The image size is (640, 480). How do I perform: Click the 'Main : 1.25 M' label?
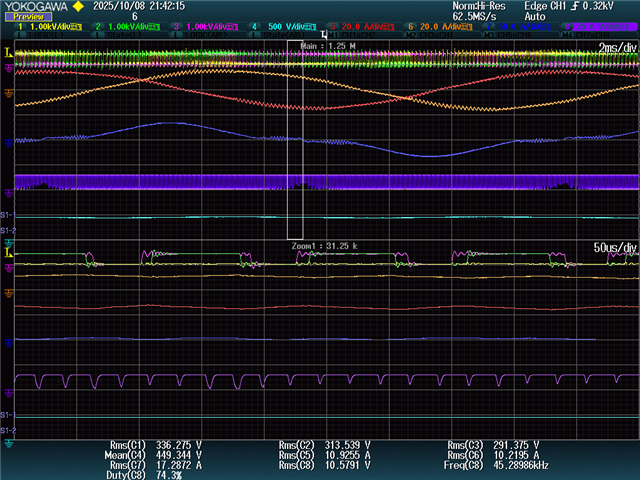tap(328, 46)
